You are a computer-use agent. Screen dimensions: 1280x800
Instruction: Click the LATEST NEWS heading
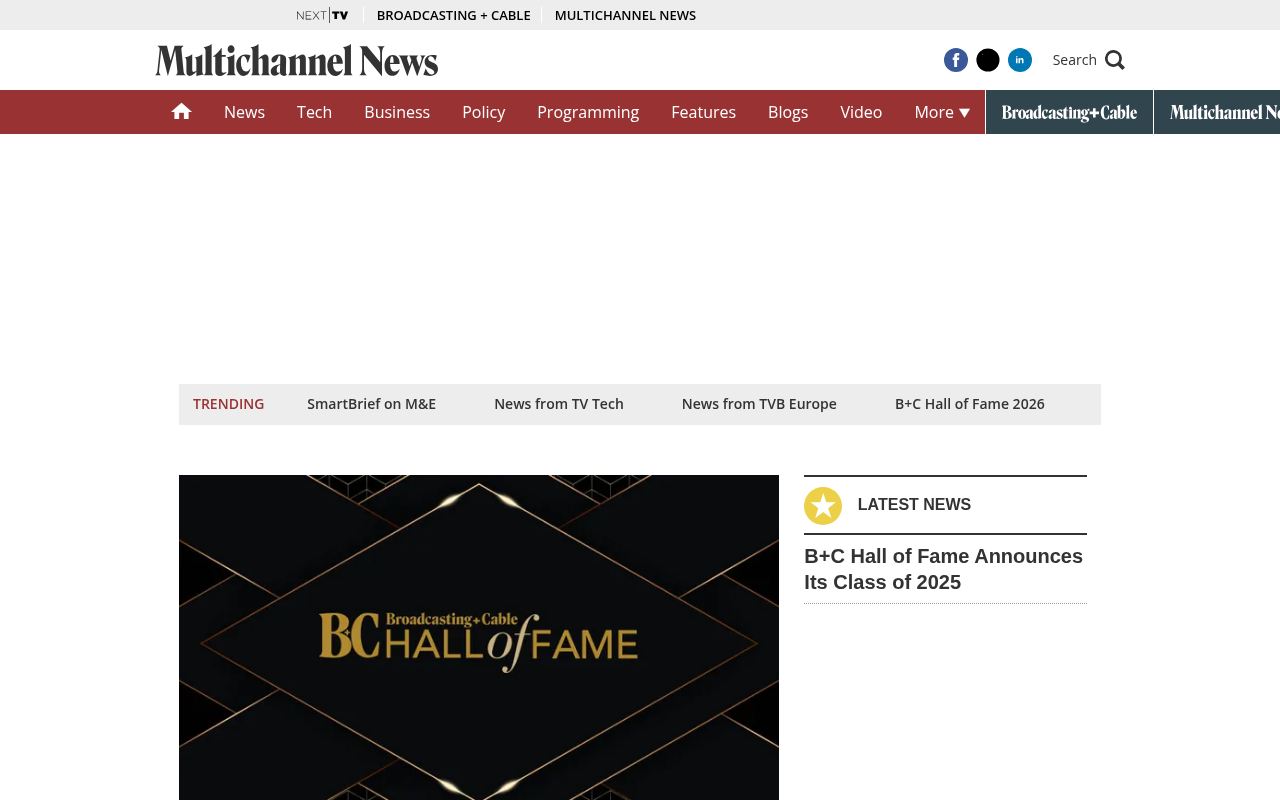(914, 505)
